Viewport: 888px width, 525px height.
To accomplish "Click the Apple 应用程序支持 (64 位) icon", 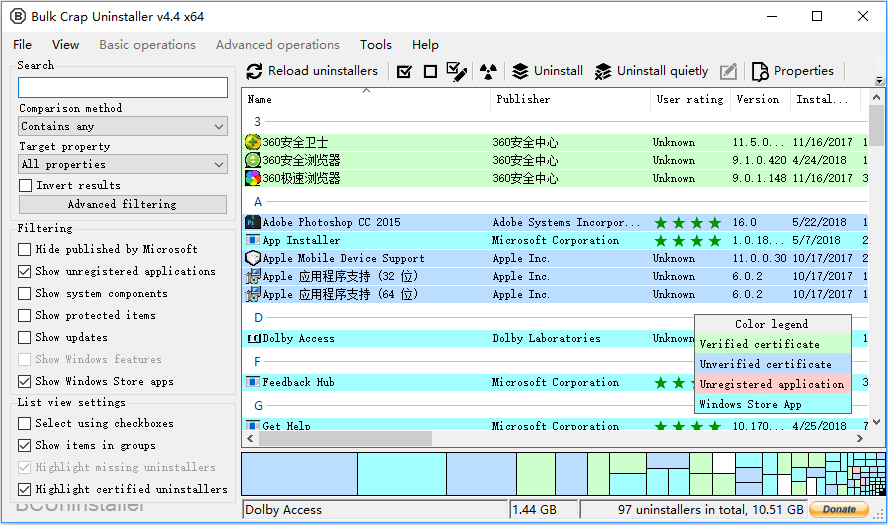I will [x=253, y=294].
